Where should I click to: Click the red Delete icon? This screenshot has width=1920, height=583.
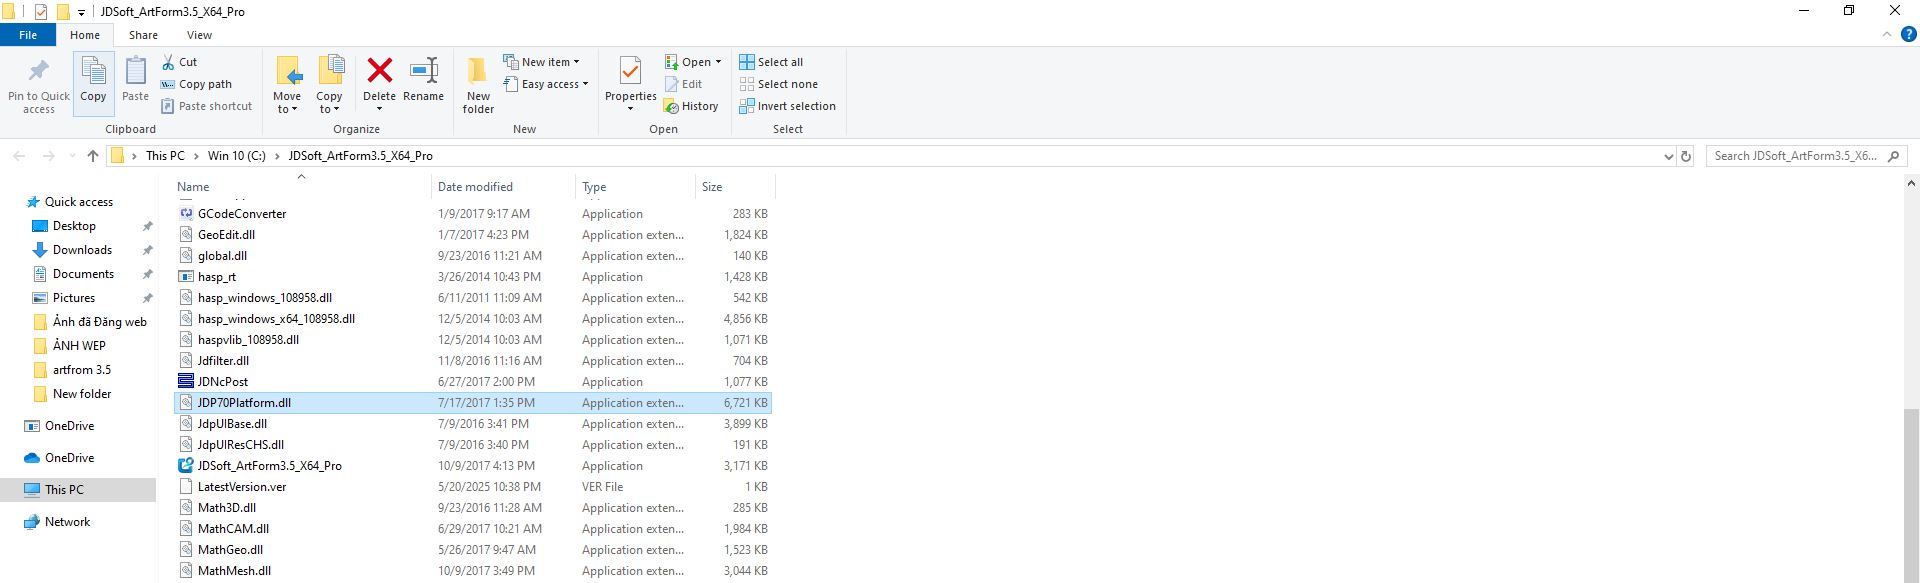tap(379, 70)
